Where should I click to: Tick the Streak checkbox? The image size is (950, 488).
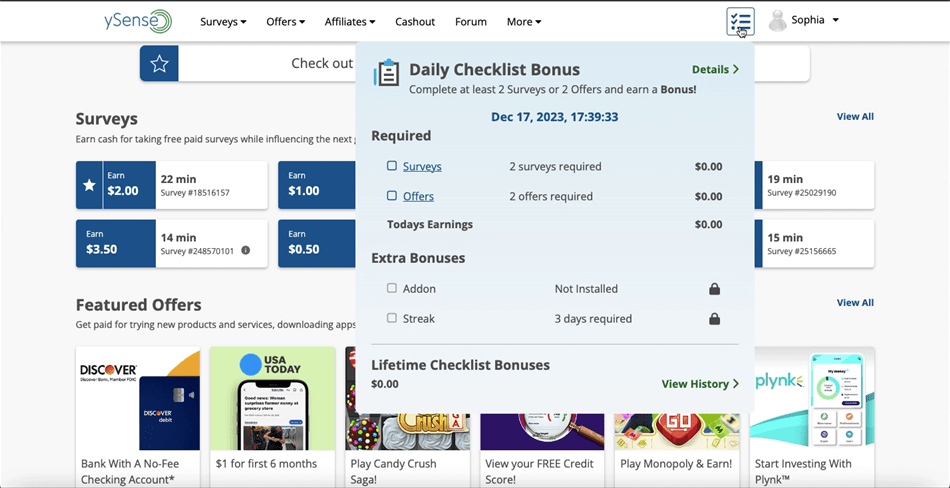392,318
